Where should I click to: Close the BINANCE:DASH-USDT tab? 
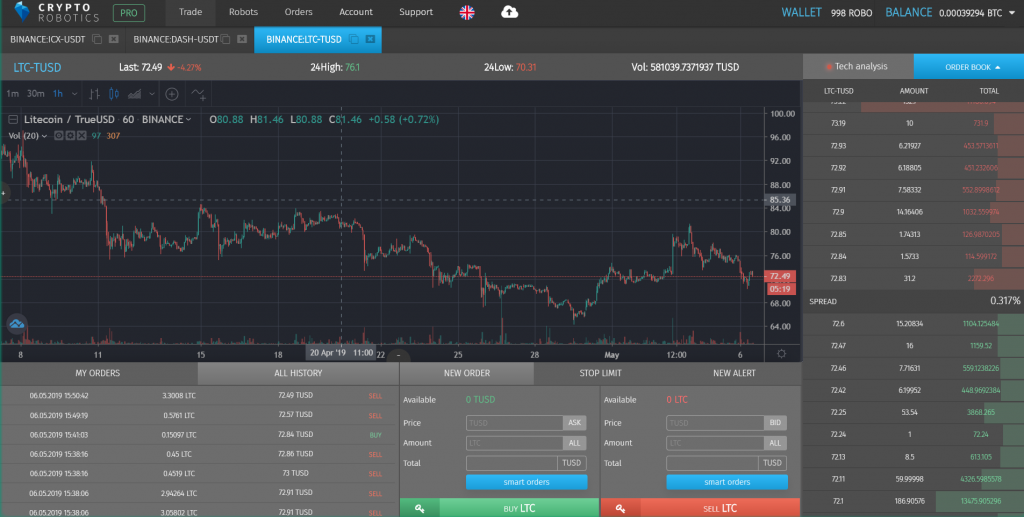pyautogui.click(x=242, y=39)
